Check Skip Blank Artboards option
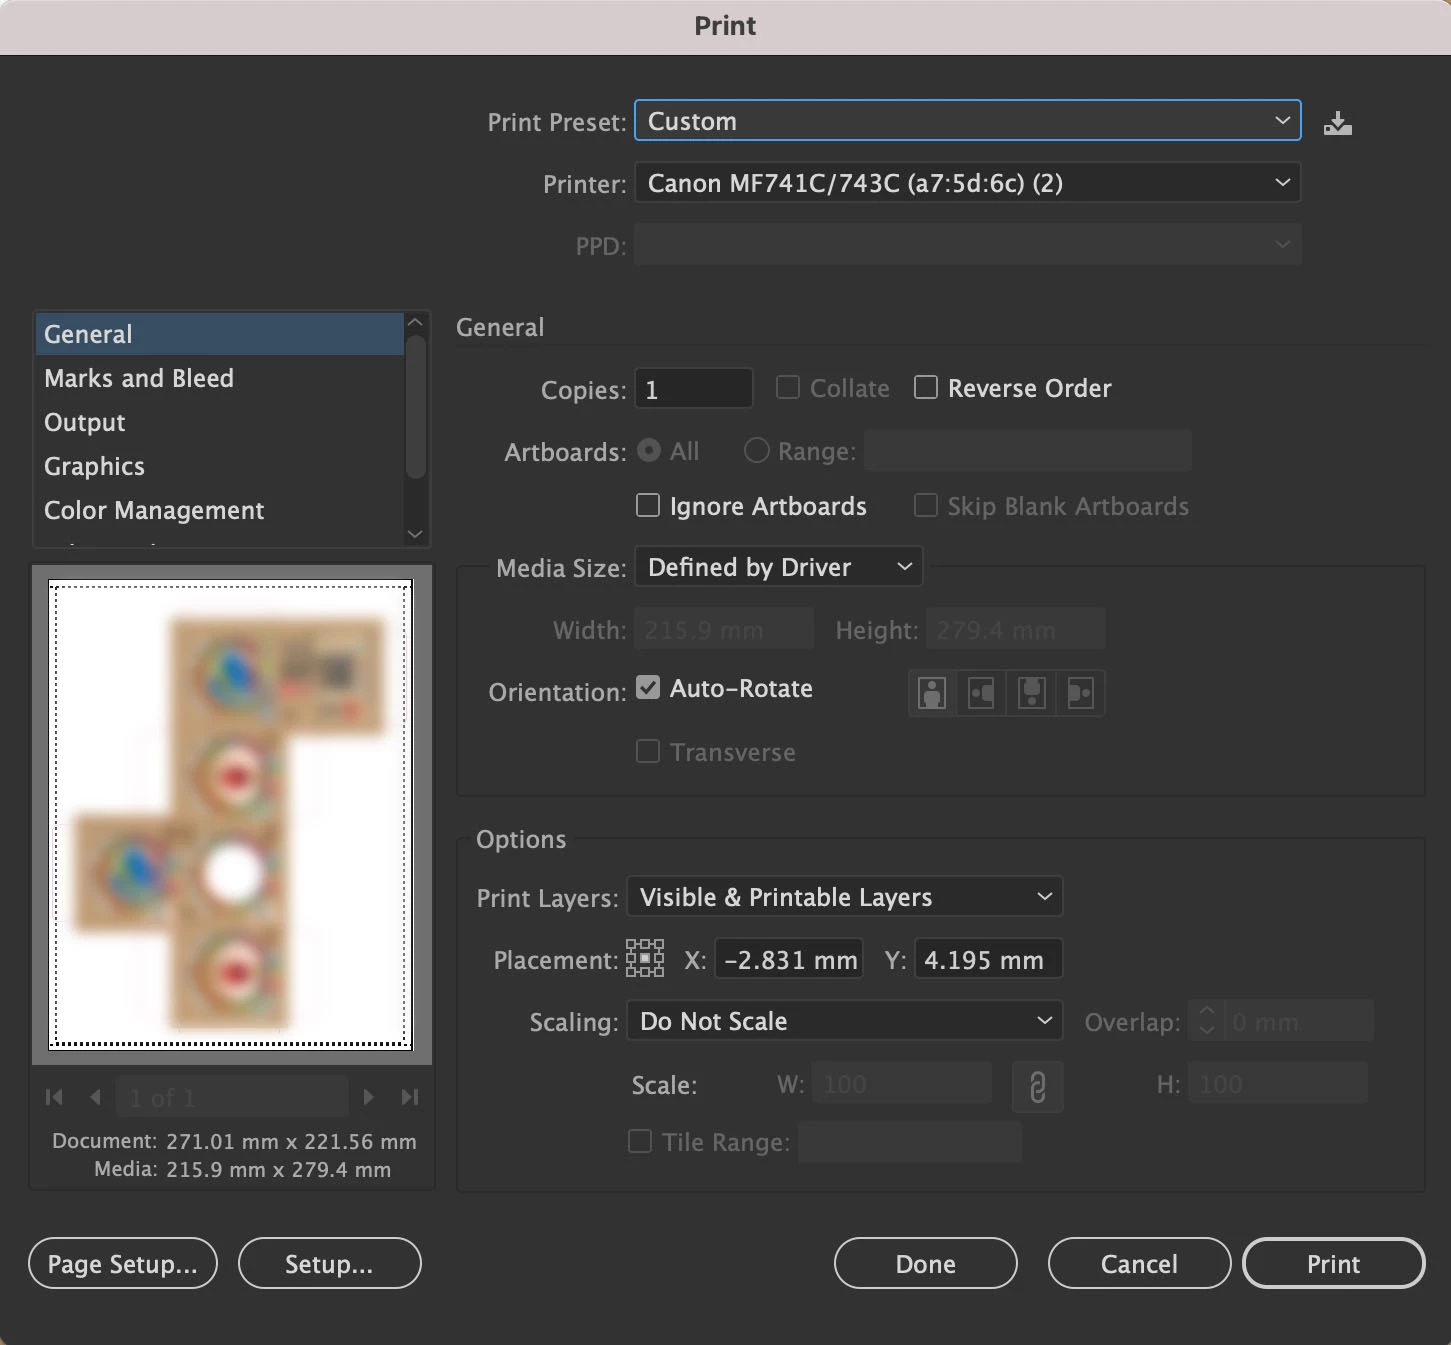The height and width of the screenshot is (1345, 1451). [926, 505]
